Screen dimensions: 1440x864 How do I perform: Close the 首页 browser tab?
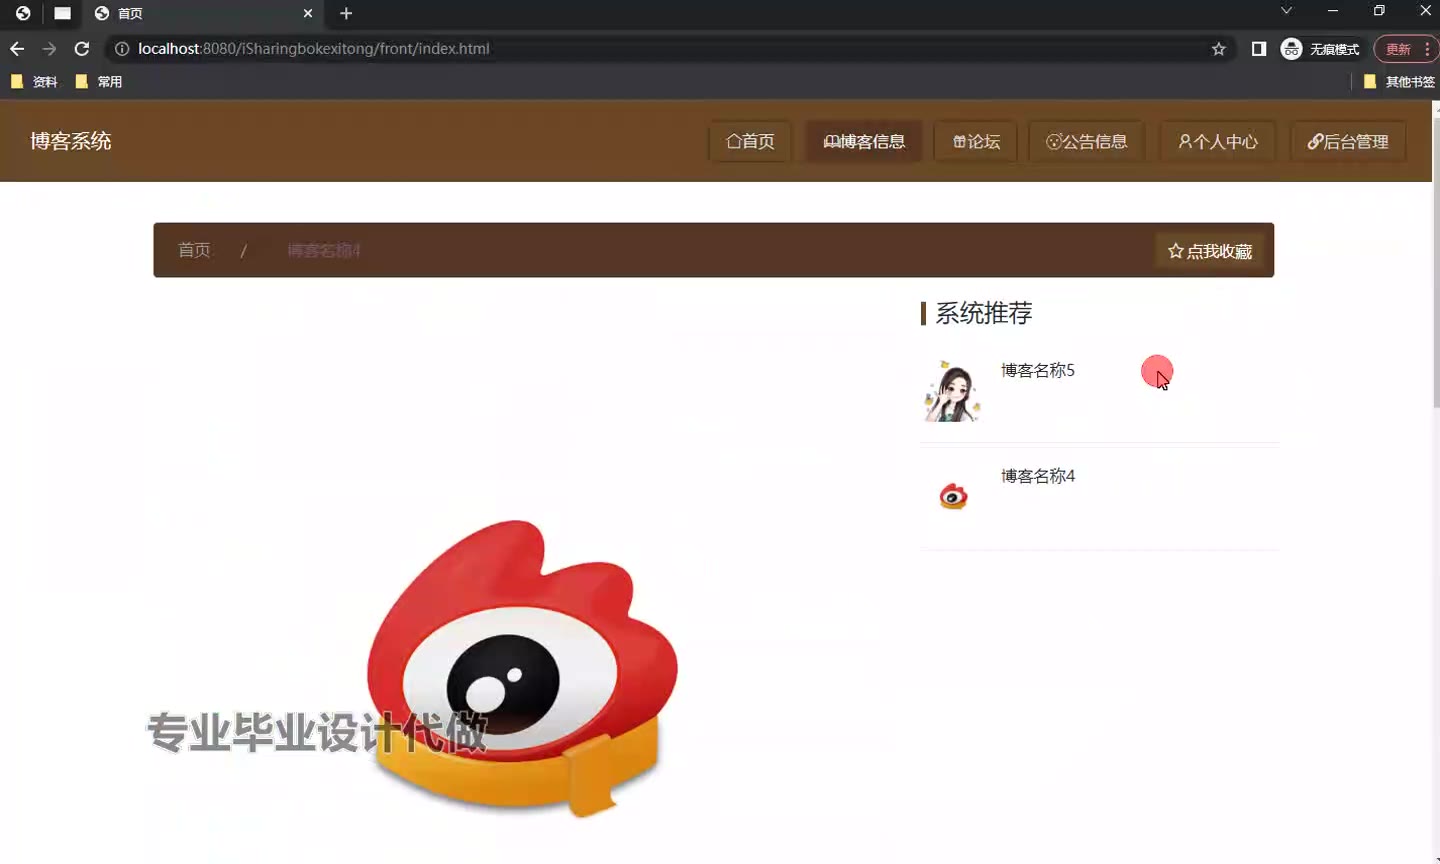coord(308,13)
